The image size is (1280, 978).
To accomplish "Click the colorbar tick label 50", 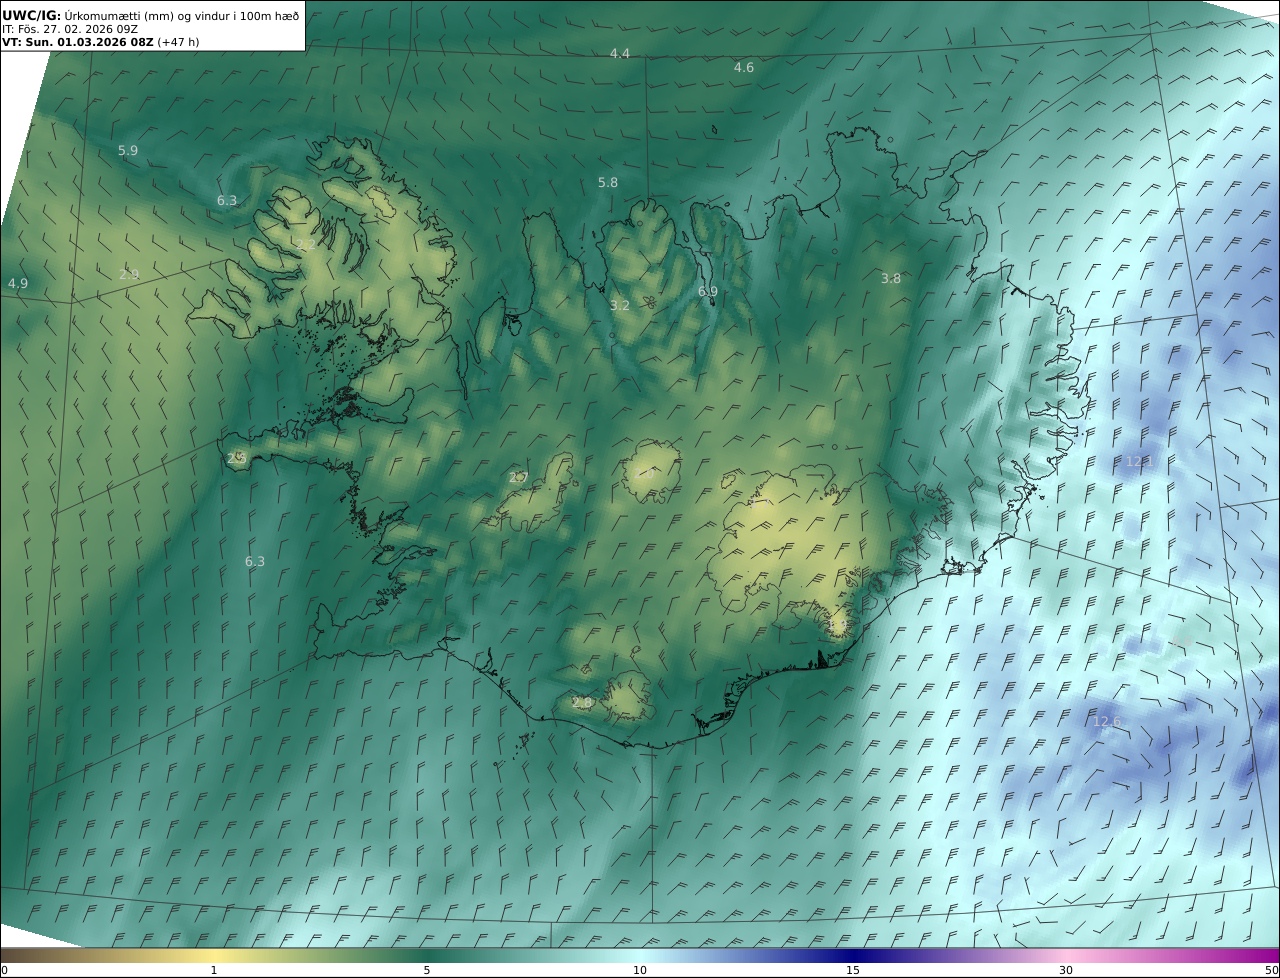I will [x=1272, y=970].
